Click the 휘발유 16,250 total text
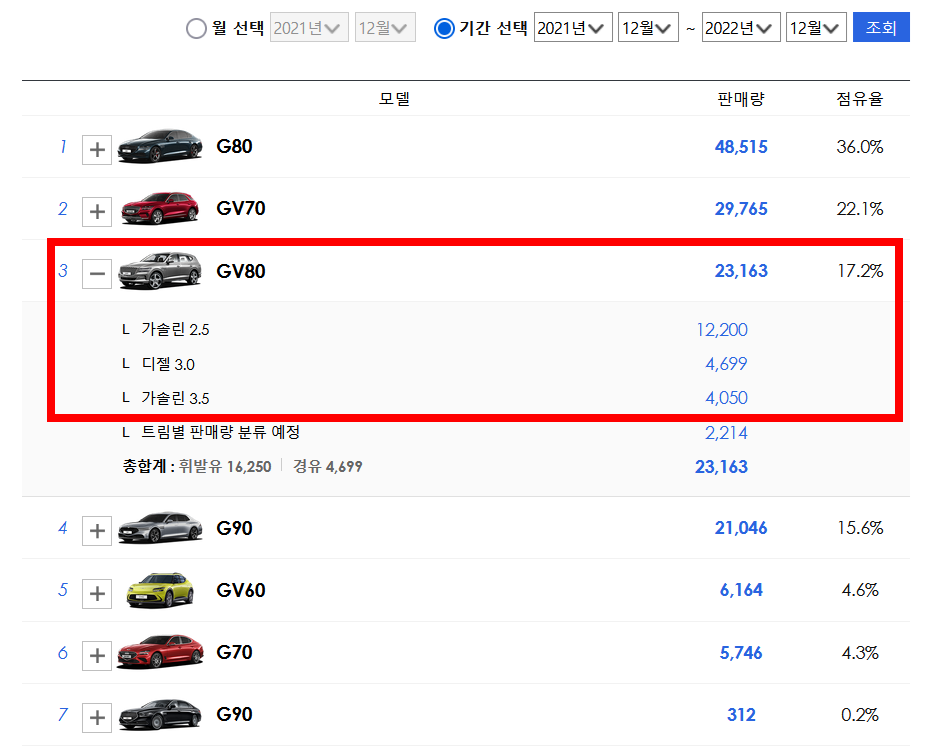This screenshot has width=932, height=752. point(225,467)
